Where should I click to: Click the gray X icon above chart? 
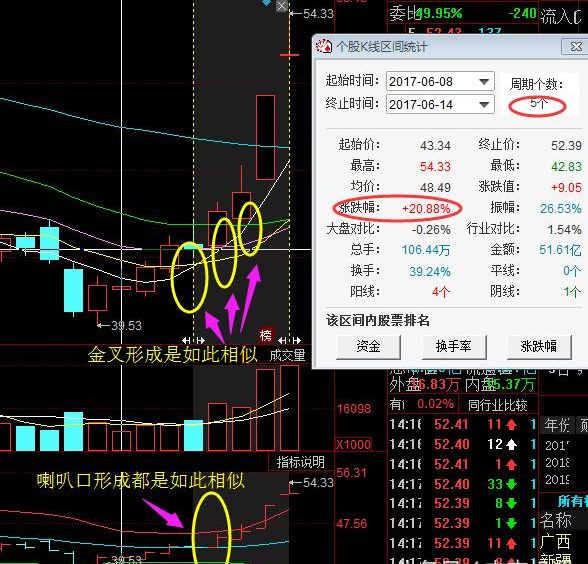click(282, 6)
